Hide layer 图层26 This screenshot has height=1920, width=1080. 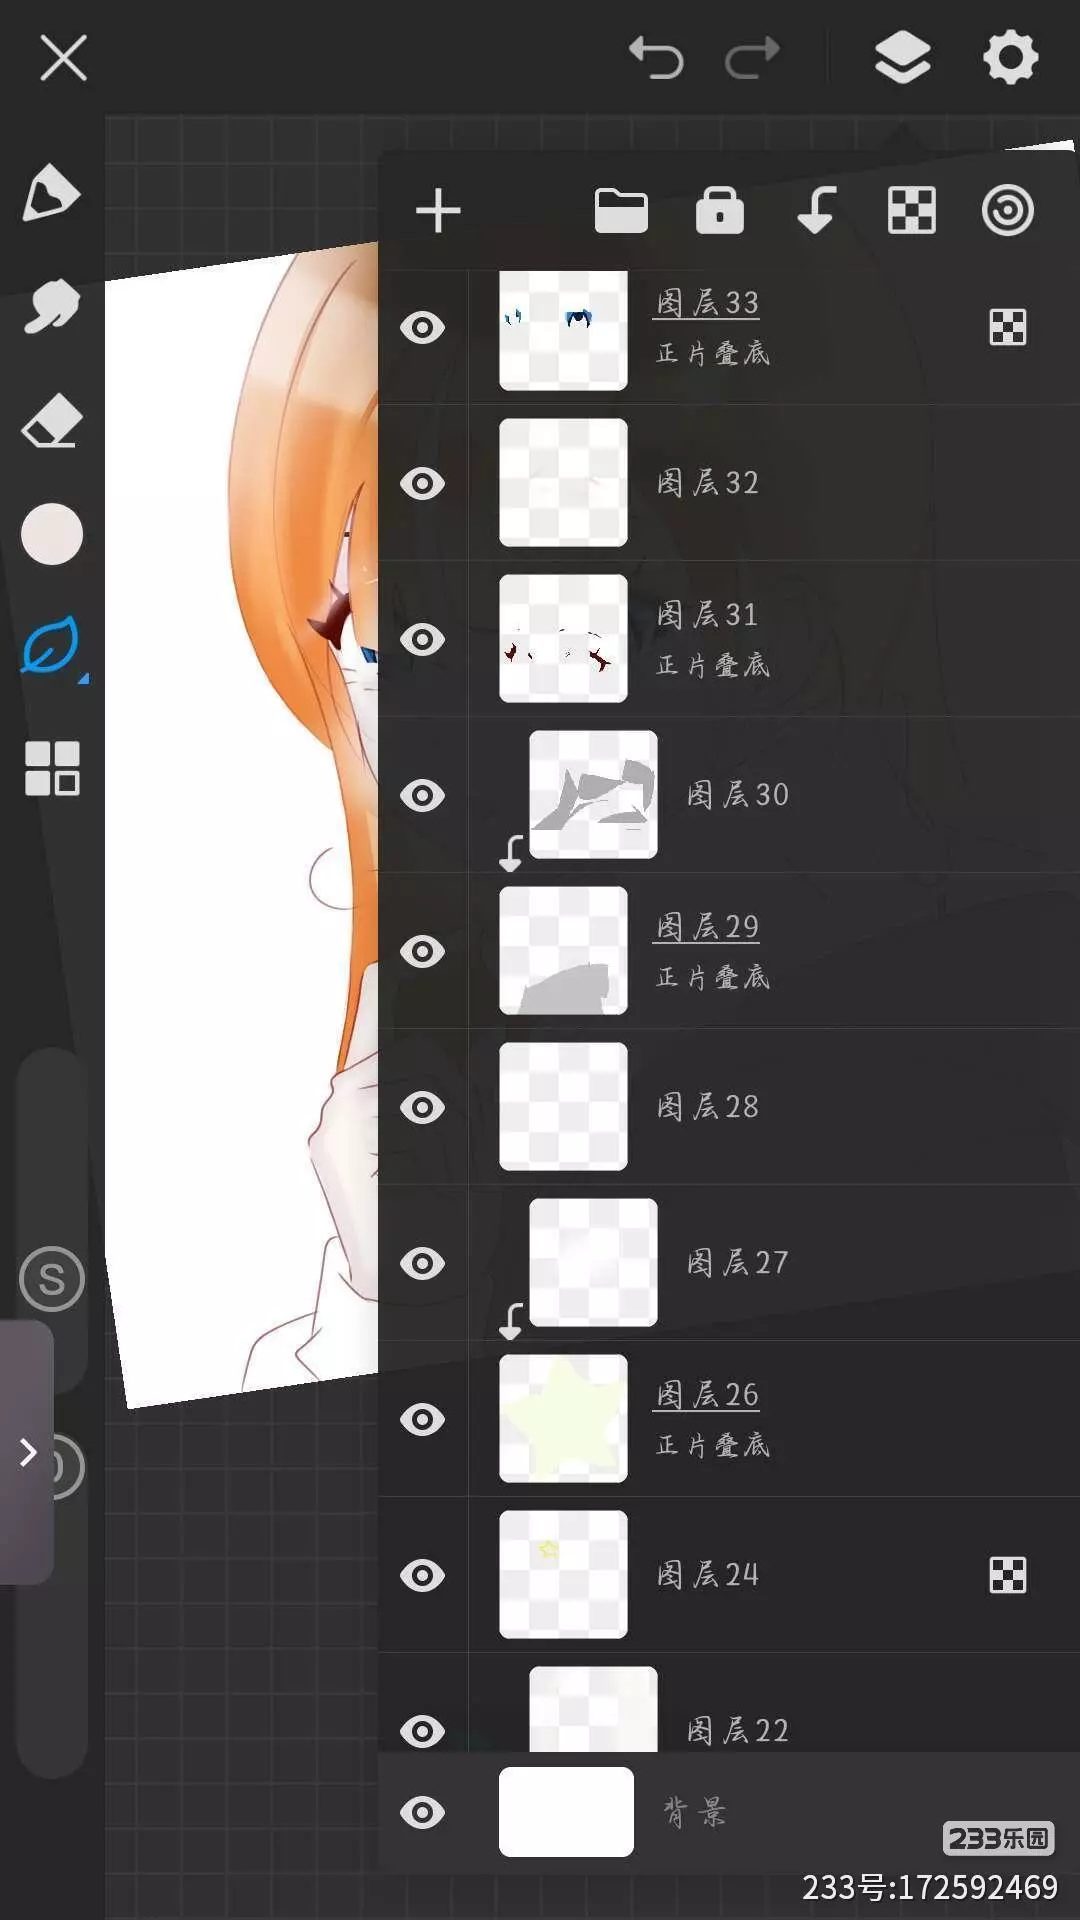click(x=423, y=1419)
